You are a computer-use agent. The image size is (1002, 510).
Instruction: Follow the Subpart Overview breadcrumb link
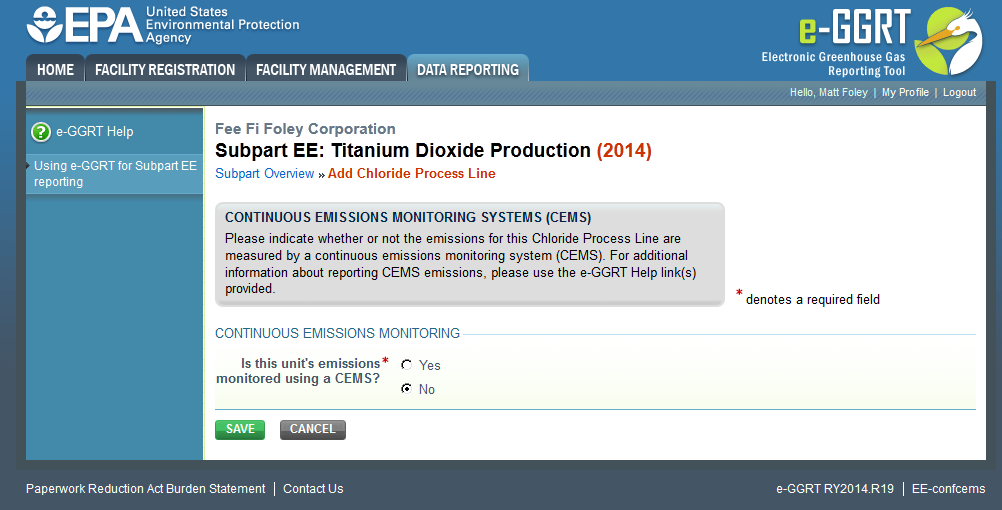[x=265, y=174]
